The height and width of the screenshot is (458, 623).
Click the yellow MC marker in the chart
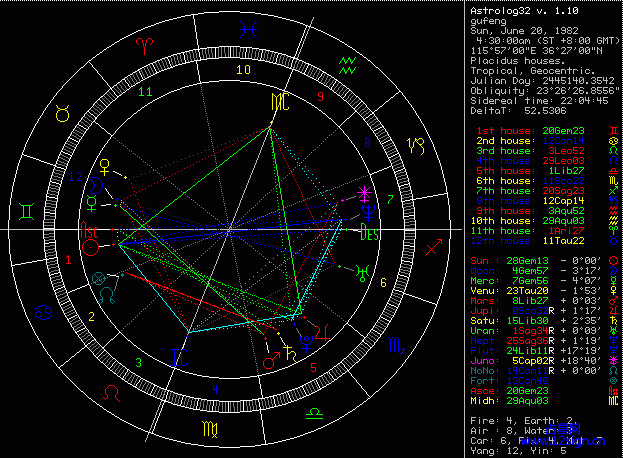[x=277, y=102]
